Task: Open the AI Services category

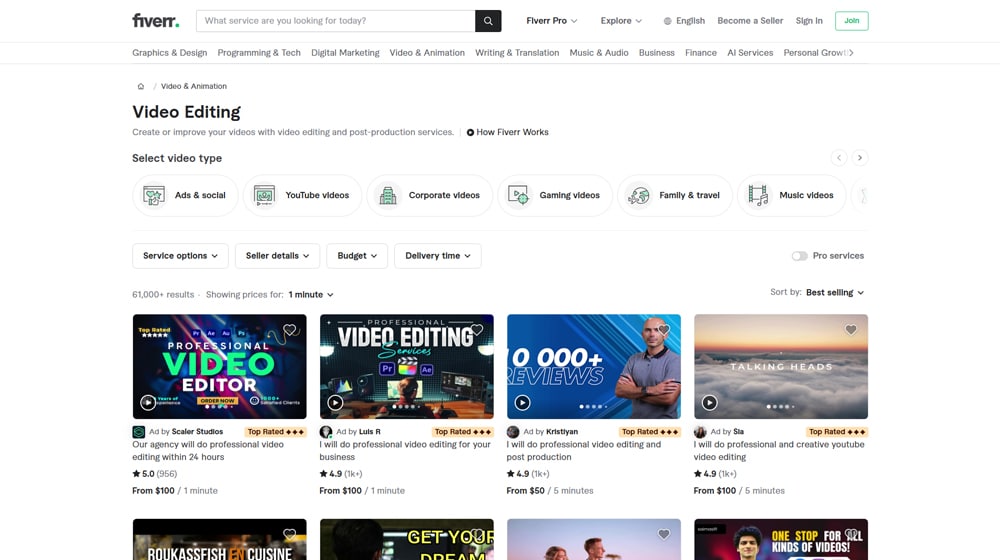Action: point(750,53)
